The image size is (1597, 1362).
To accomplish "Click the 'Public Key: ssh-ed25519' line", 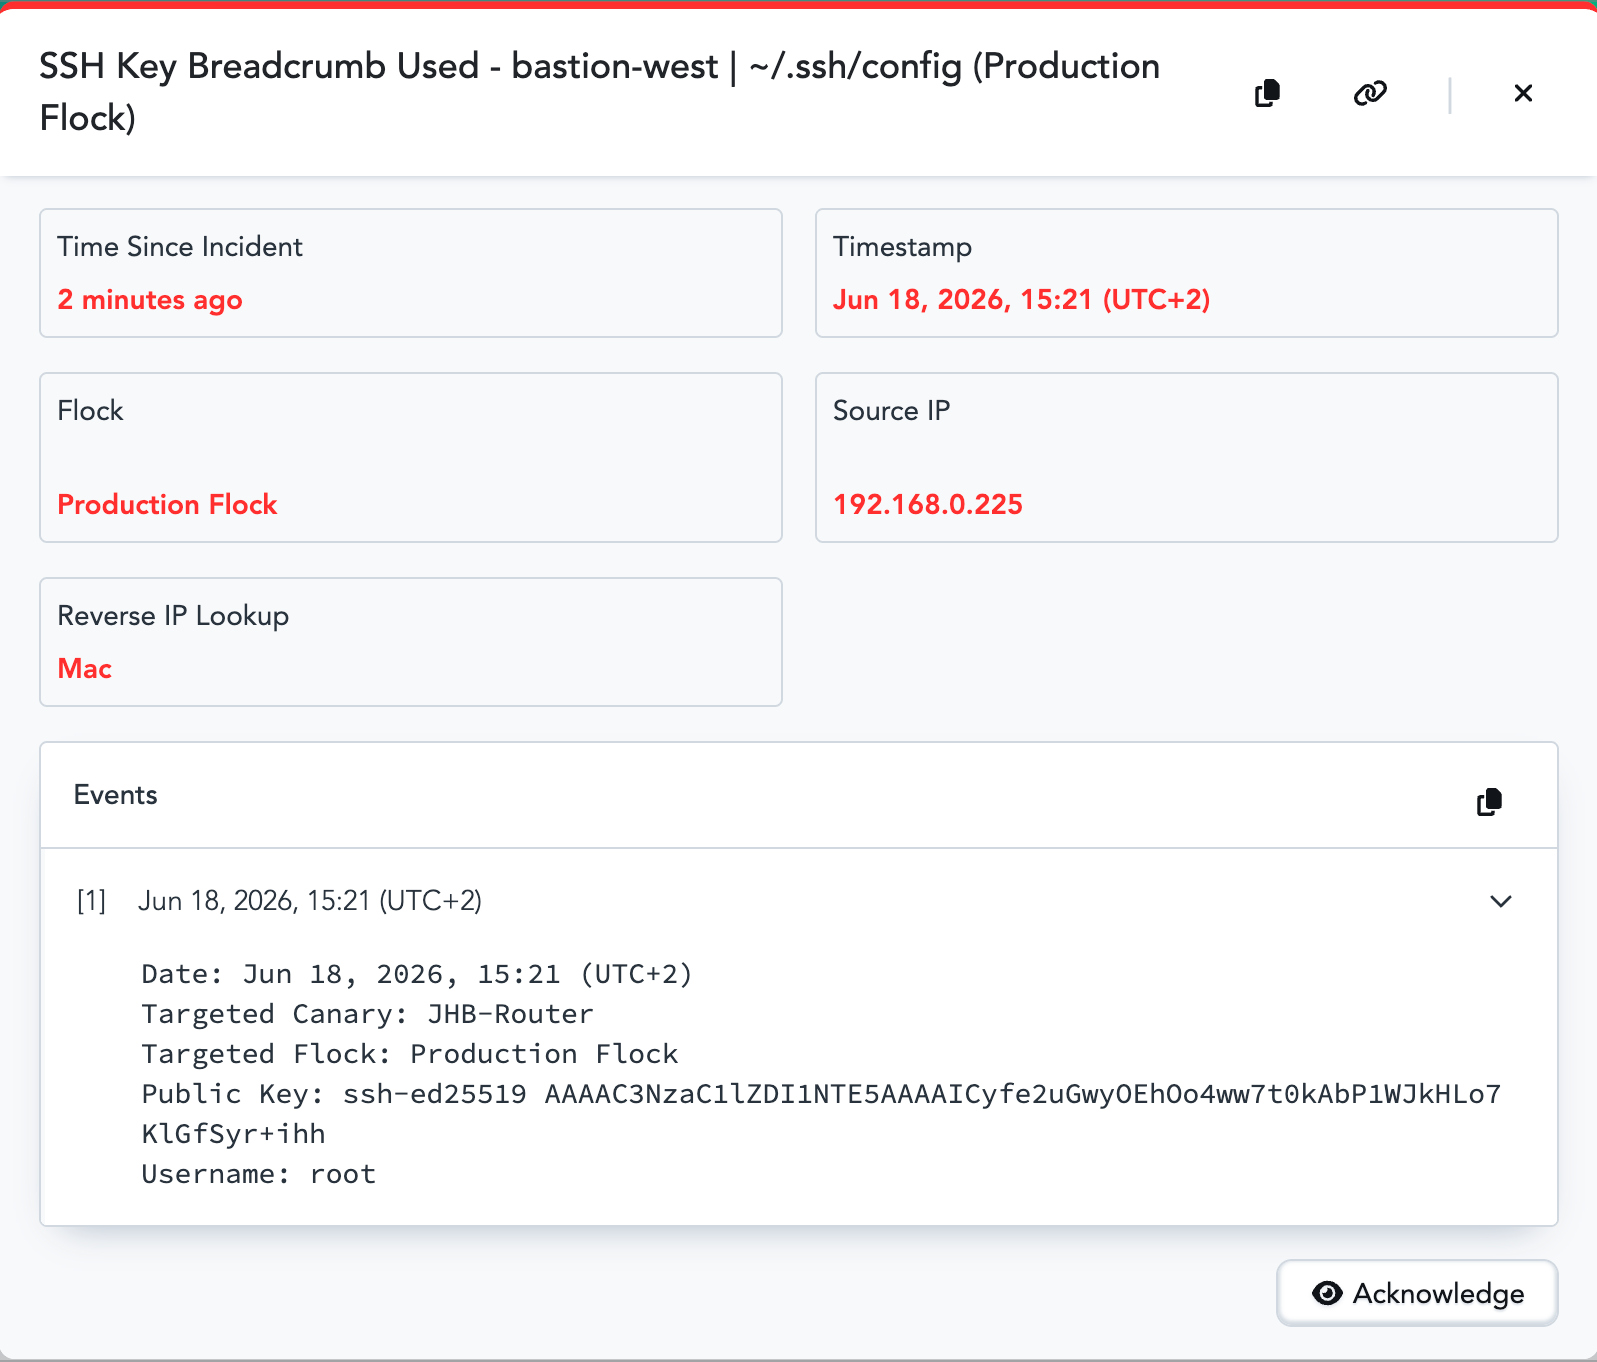I will (x=821, y=1094).
